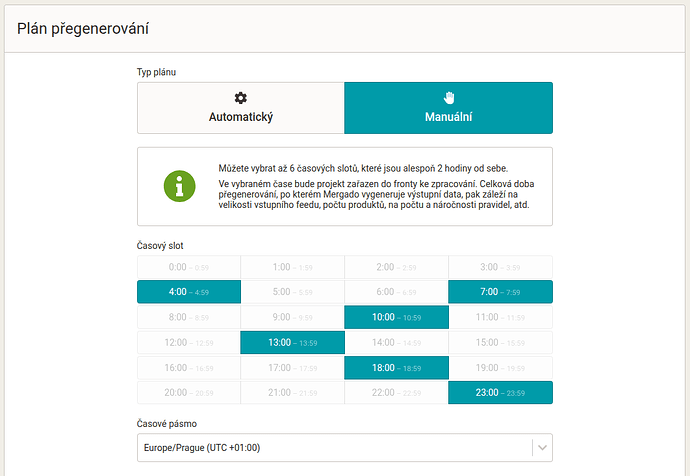The width and height of the screenshot is (690, 476).
Task: Click the Europe/Prague timezone field
Action: [x=330, y=447]
